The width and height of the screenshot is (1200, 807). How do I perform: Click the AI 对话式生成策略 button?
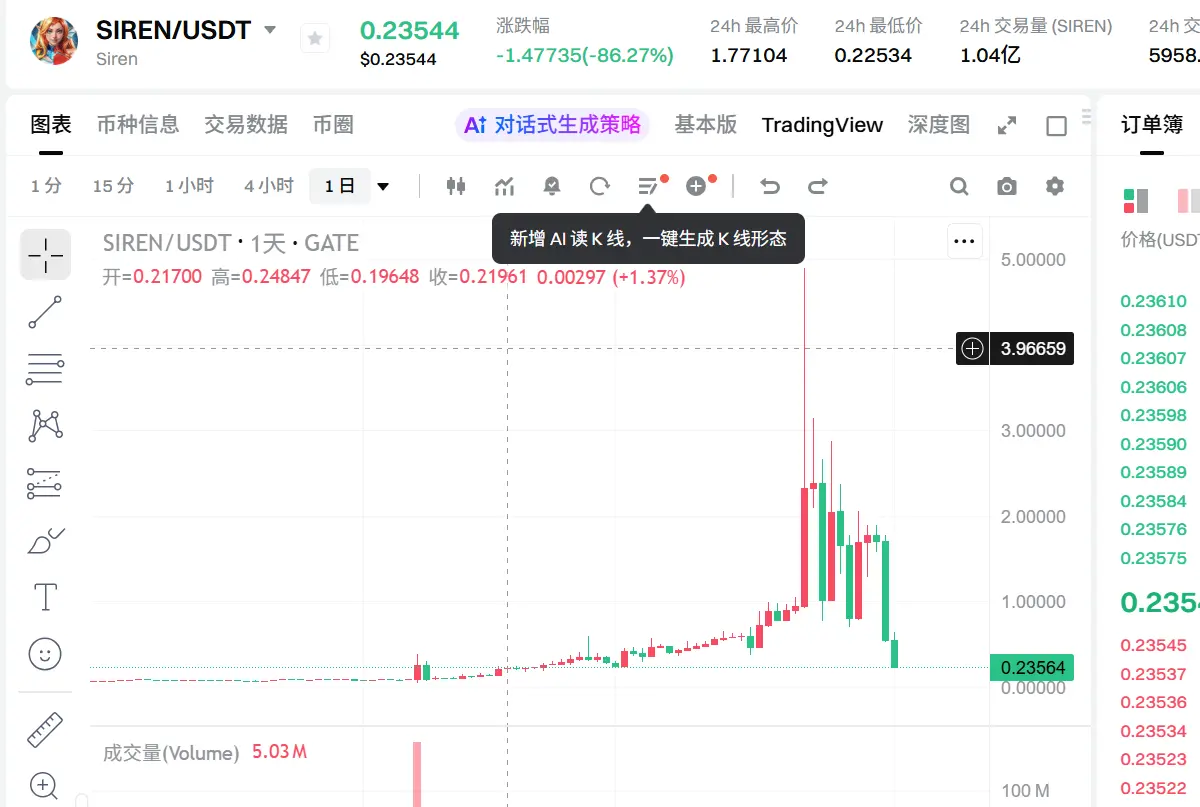coord(552,125)
